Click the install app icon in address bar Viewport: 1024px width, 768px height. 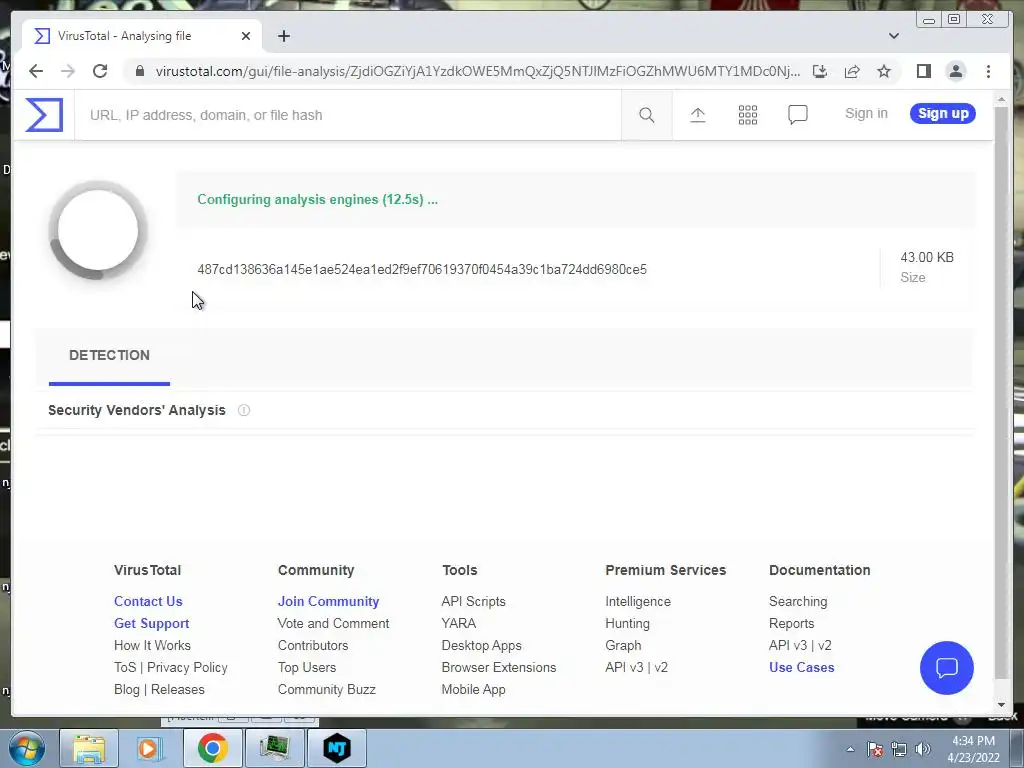tap(820, 71)
